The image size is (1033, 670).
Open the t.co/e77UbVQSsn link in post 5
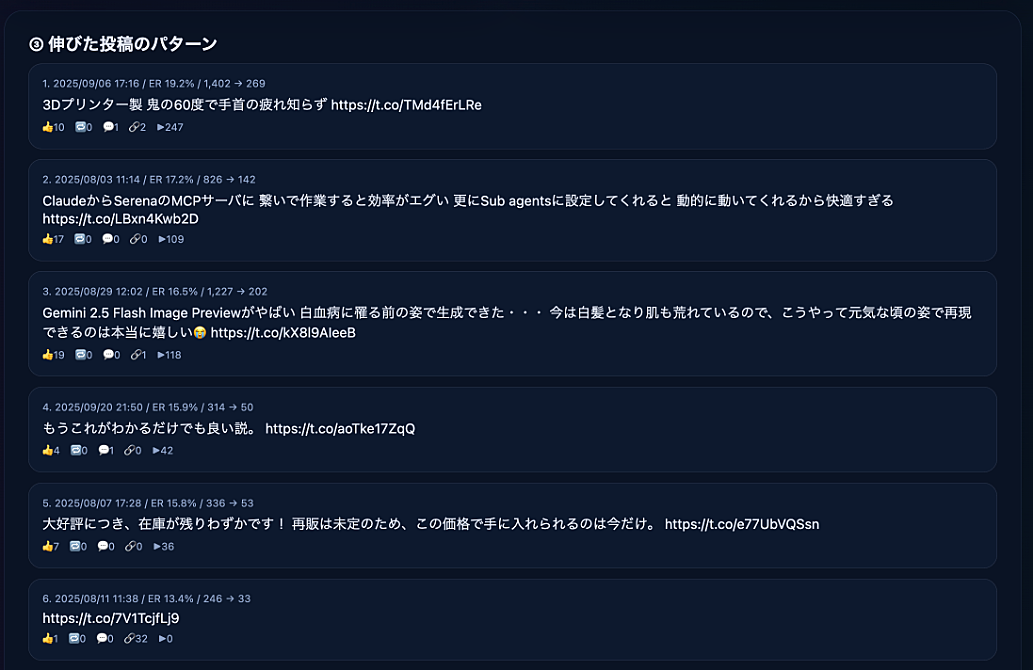[x=742, y=525]
